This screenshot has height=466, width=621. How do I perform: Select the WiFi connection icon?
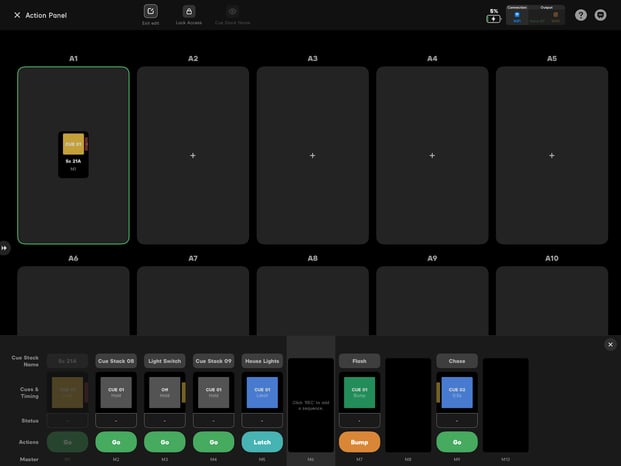coord(517,17)
